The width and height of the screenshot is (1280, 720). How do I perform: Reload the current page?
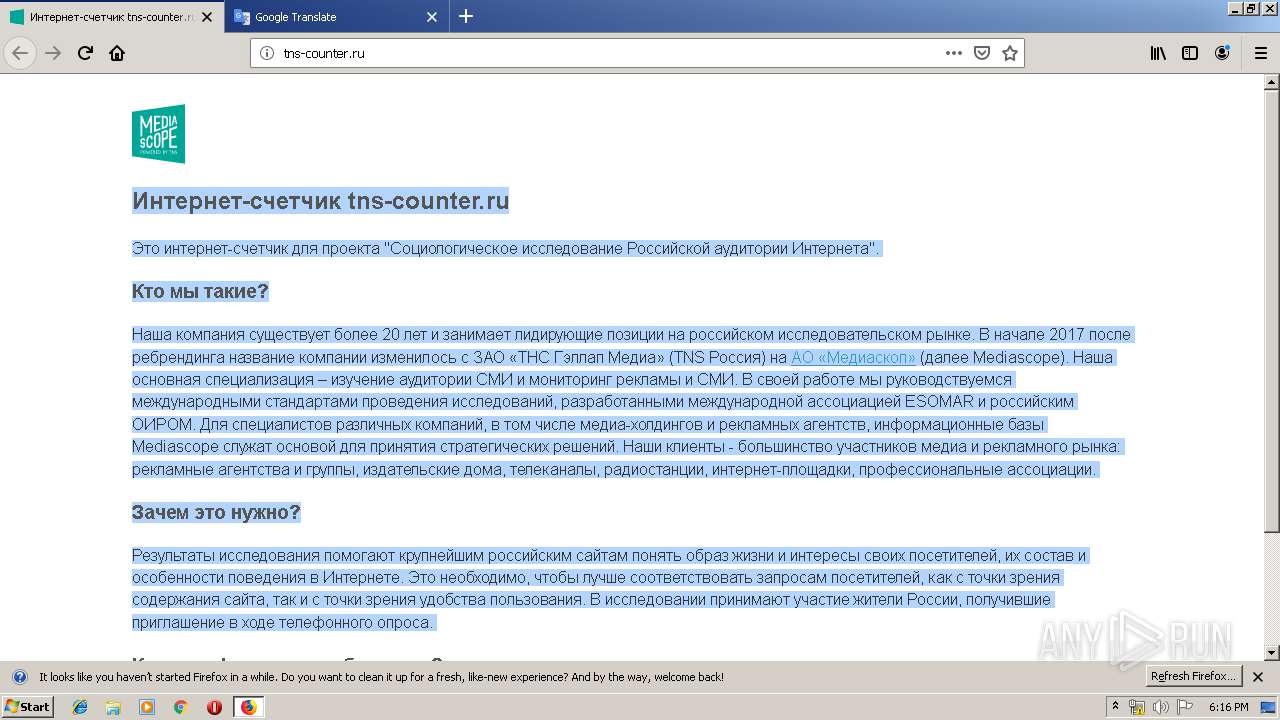tap(85, 53)
